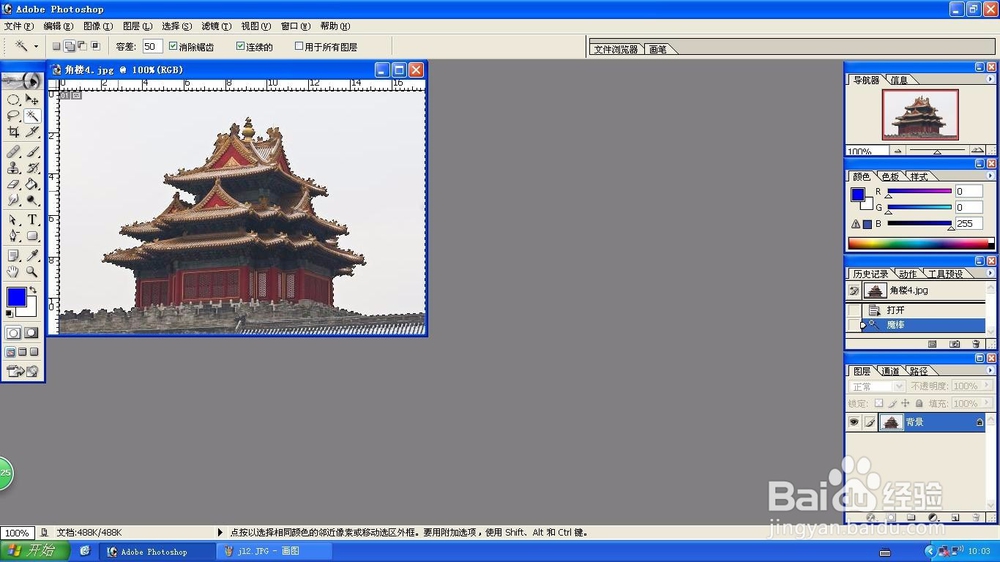Screen dimensions: 1000x562
Task: Select the Type tool
Action: 32,220
